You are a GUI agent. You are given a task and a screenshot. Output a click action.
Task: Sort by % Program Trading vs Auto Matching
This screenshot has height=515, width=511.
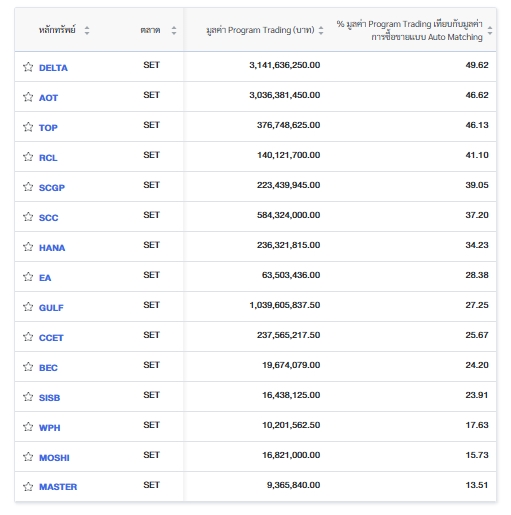(490, 30)
